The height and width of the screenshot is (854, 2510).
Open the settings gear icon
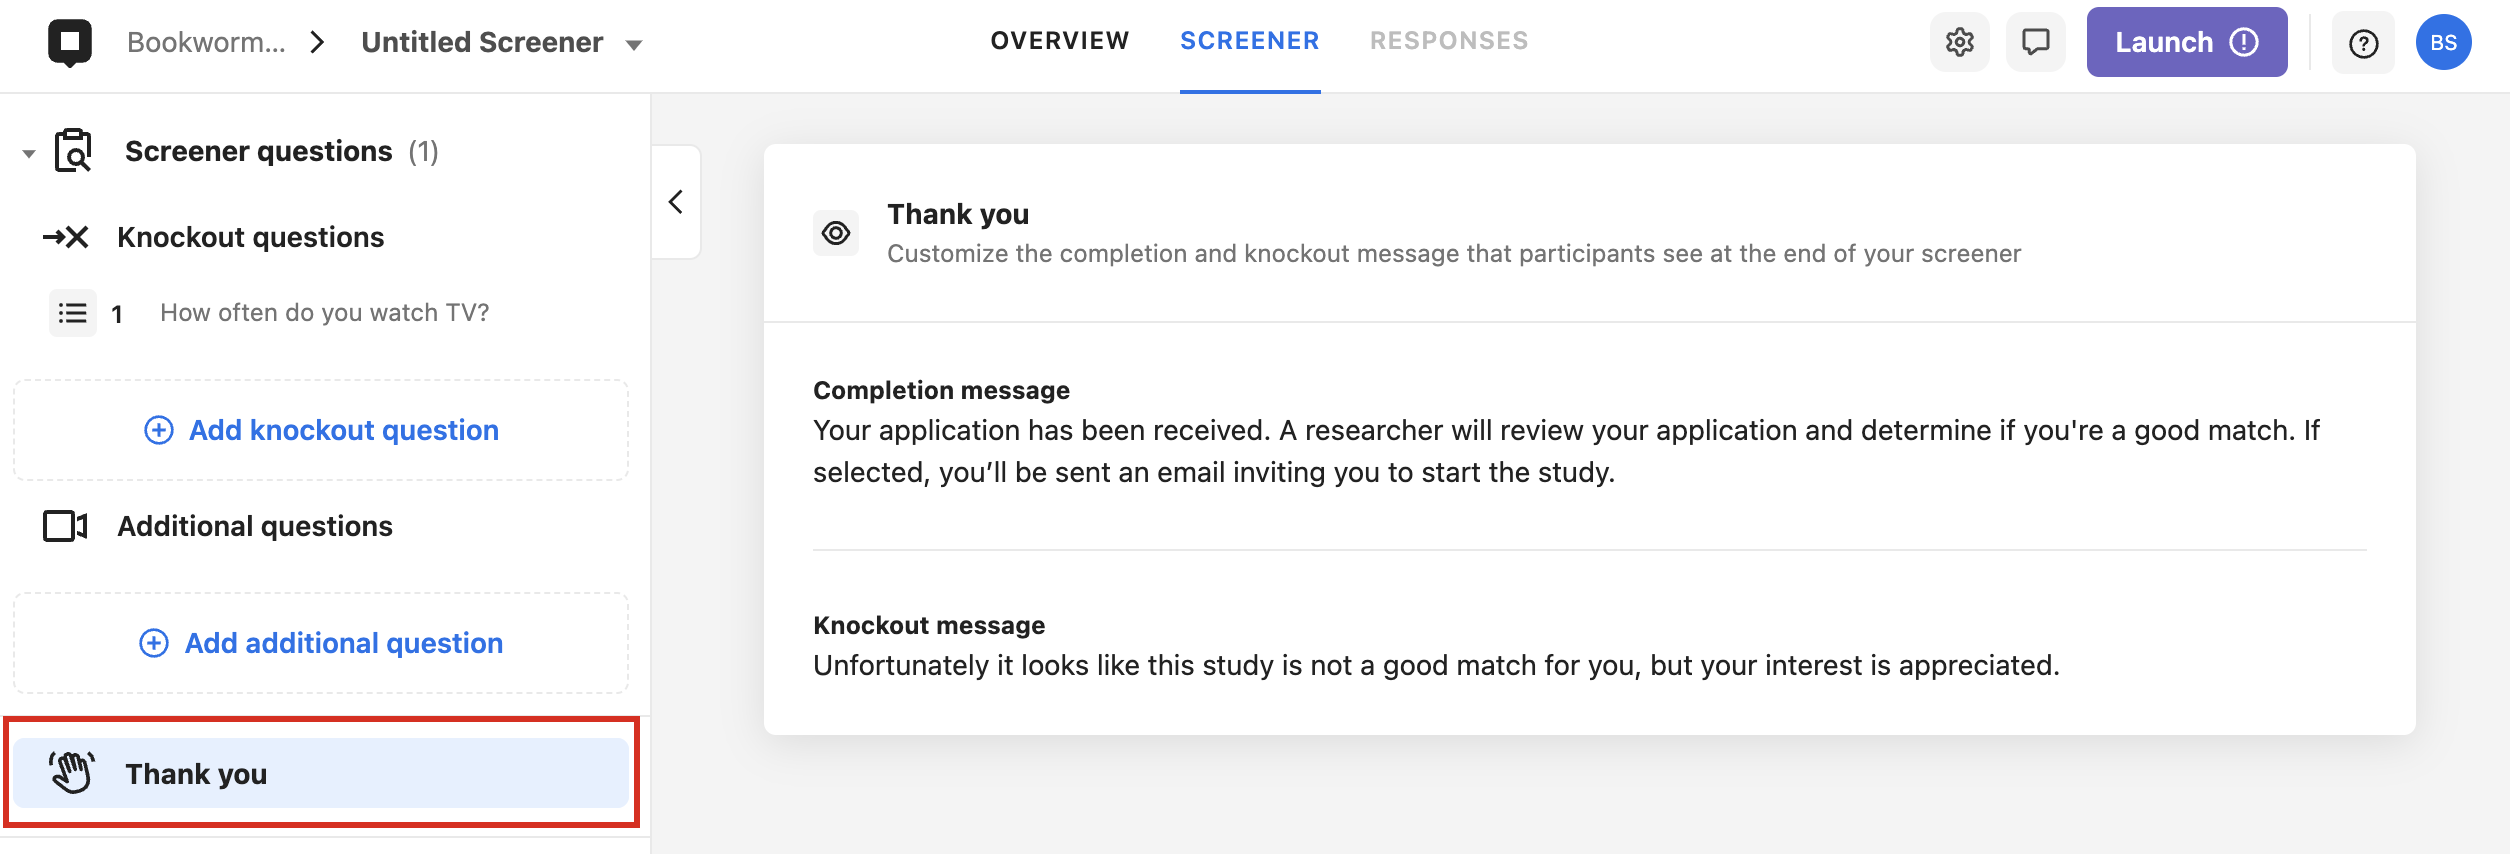coord(1960,42)
